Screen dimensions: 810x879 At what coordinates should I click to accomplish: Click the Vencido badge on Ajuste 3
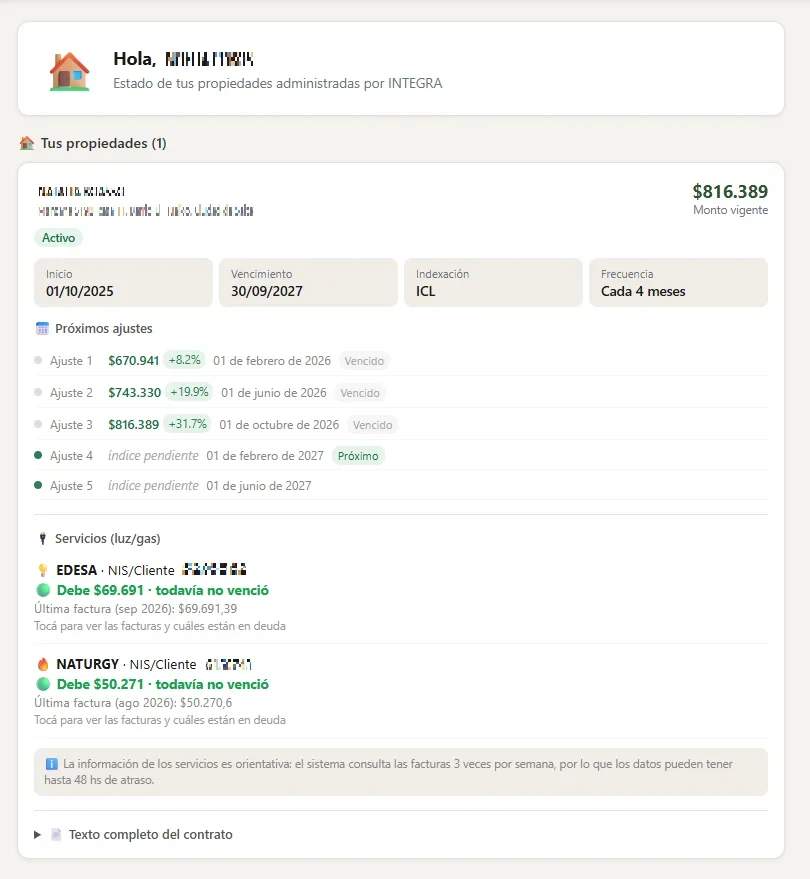pos(372,425)
